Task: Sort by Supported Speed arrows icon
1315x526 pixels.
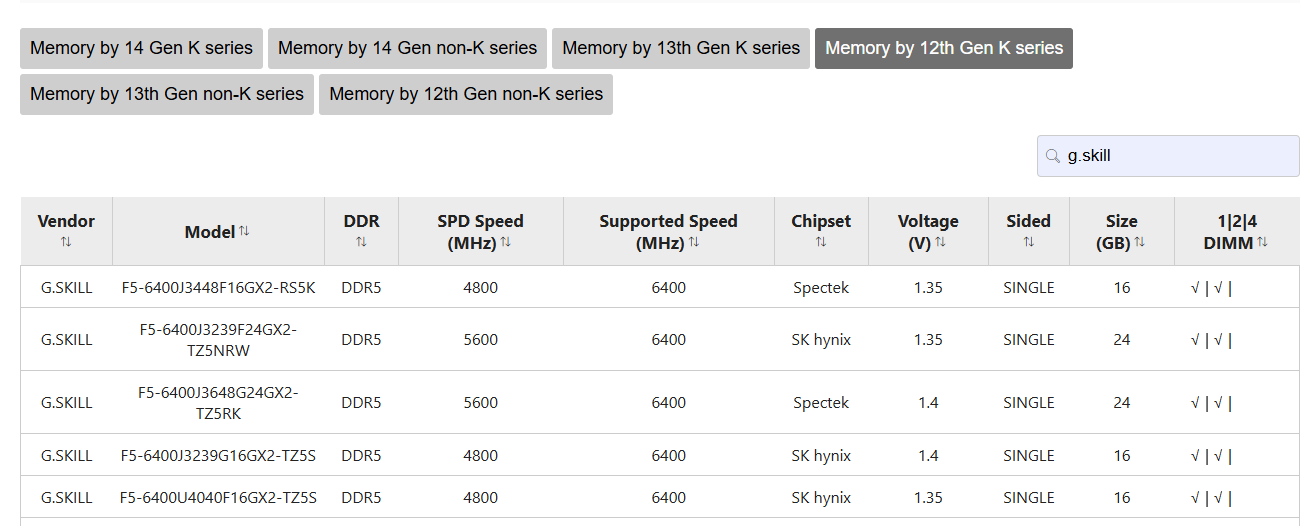Action: [x=694, y=242]
